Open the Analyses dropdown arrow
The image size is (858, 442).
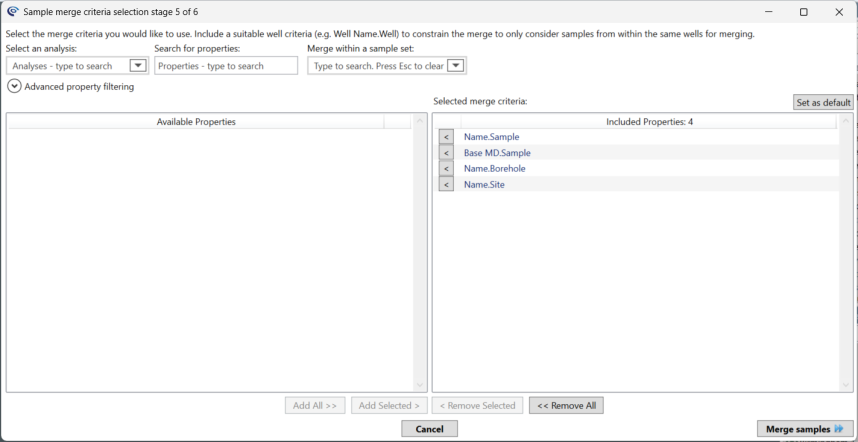[x=138, y=66]
